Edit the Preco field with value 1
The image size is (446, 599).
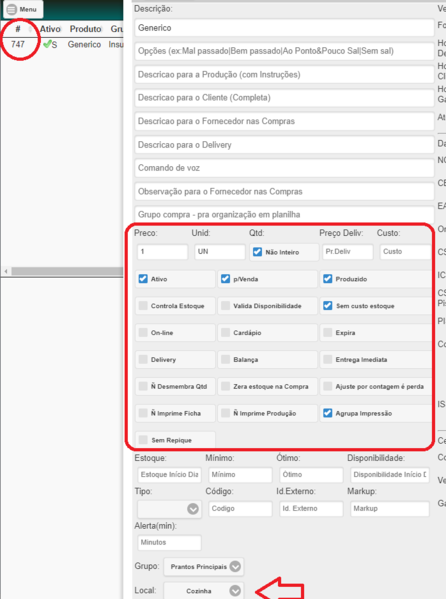162,252
